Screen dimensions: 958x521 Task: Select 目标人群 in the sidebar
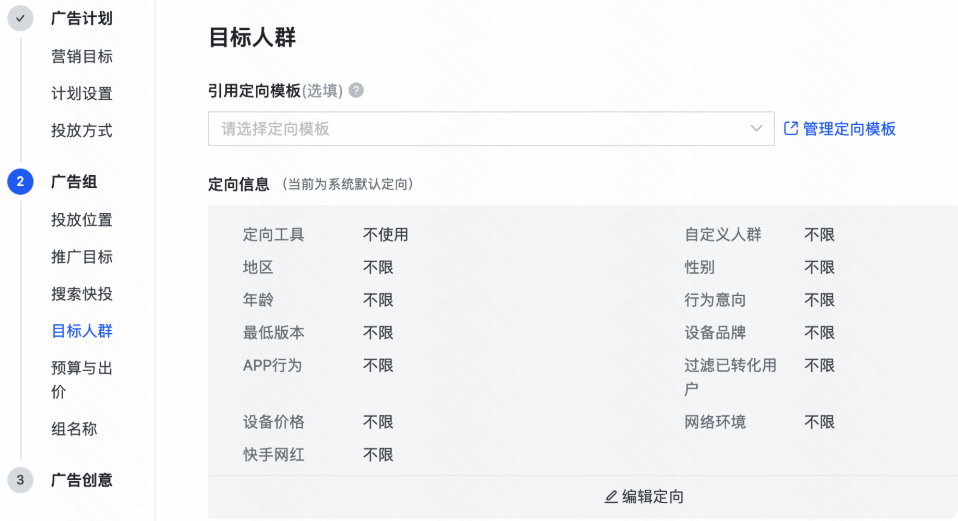(82, 331)
